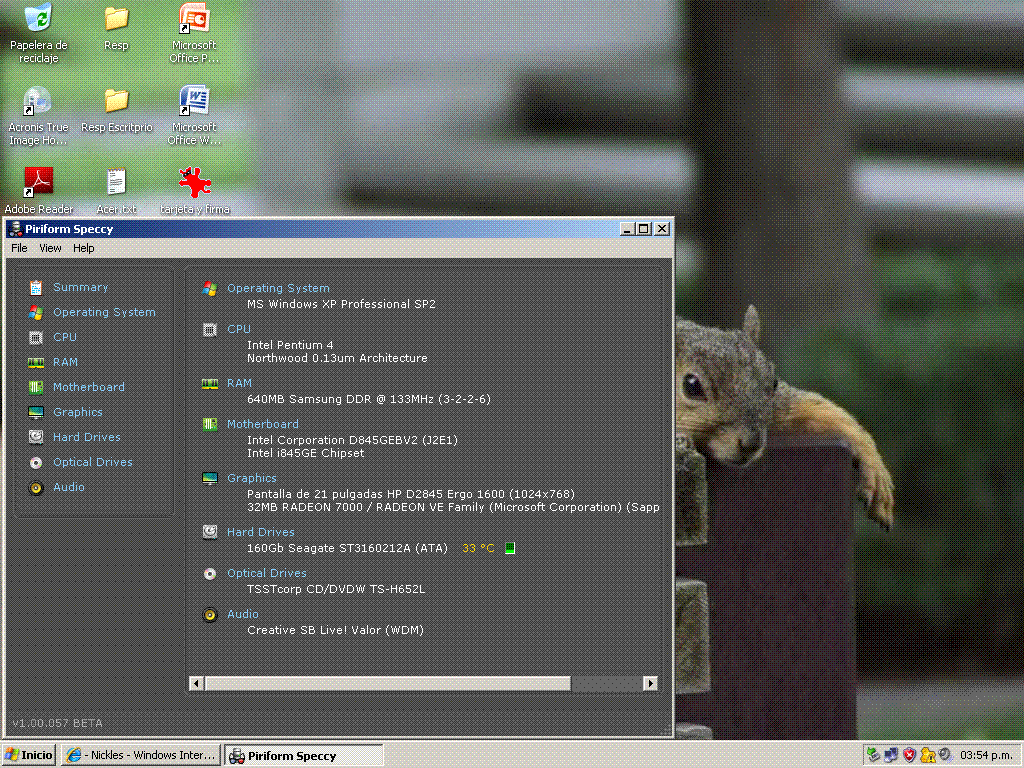
Task: Select the Resp folder on the desktop
Action: (116, 27)
